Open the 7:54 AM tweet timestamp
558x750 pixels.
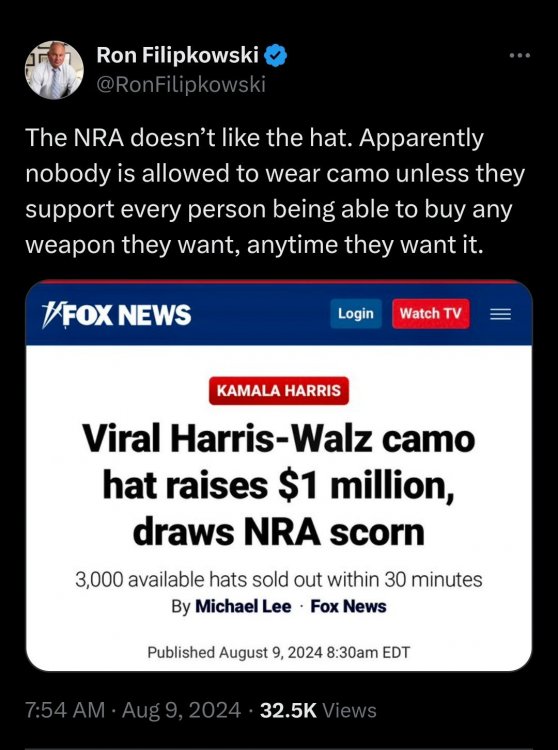[65, 710]
